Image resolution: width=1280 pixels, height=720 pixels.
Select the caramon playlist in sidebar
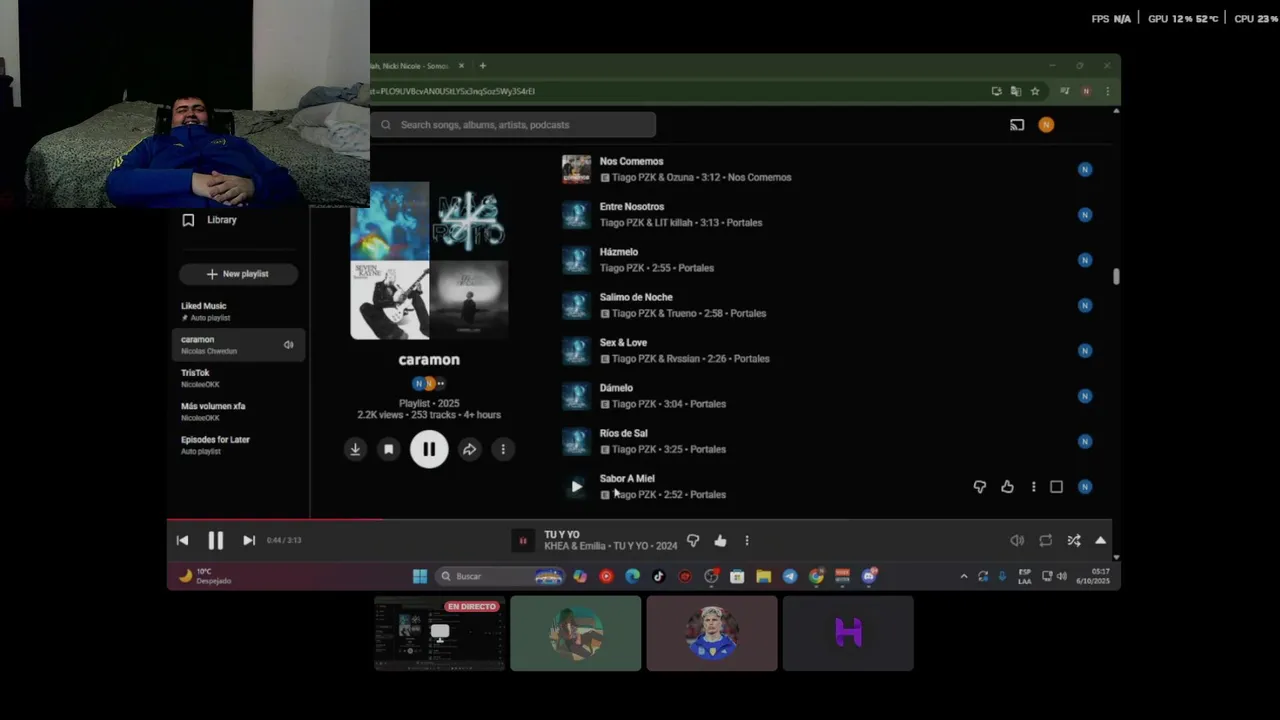238,345
